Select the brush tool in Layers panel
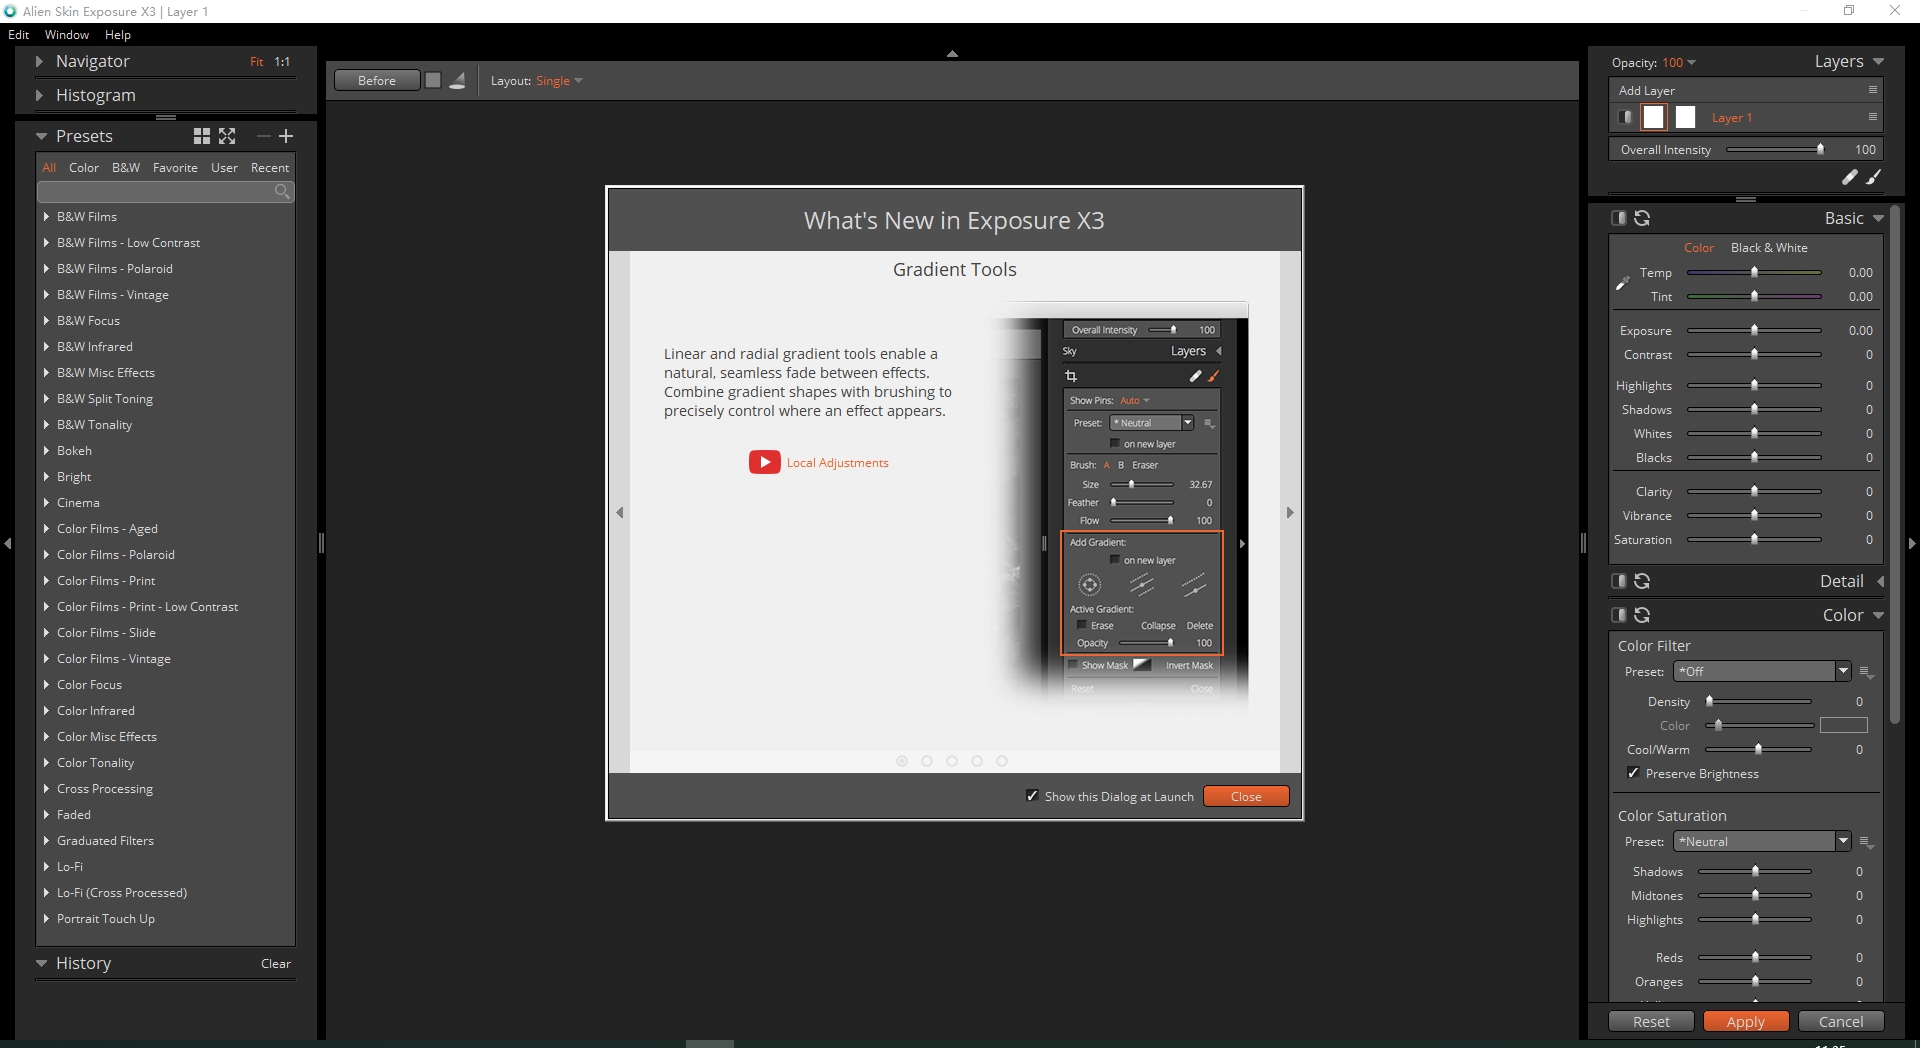The height and width of the screenshot is (1048, 1920). coord(1874,177)
